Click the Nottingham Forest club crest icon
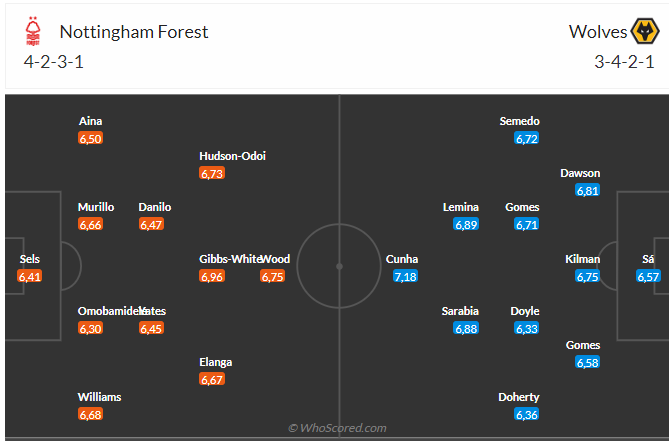This screenshot has width=669, height=441. tap(33, 33)
